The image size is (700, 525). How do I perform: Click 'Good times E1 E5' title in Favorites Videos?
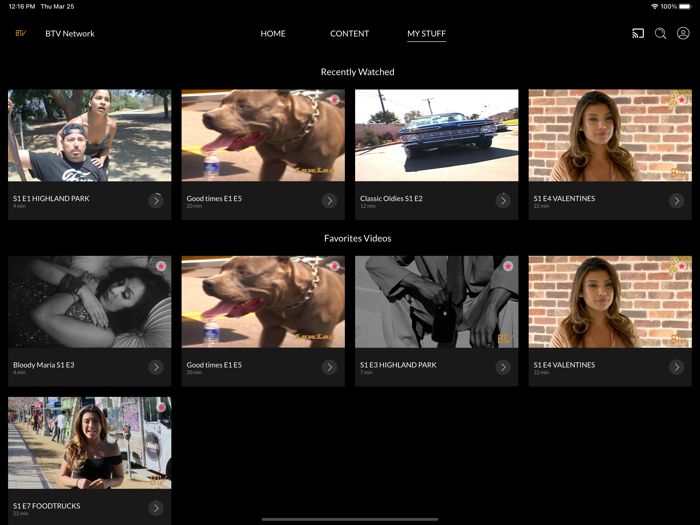click(214, 365)
